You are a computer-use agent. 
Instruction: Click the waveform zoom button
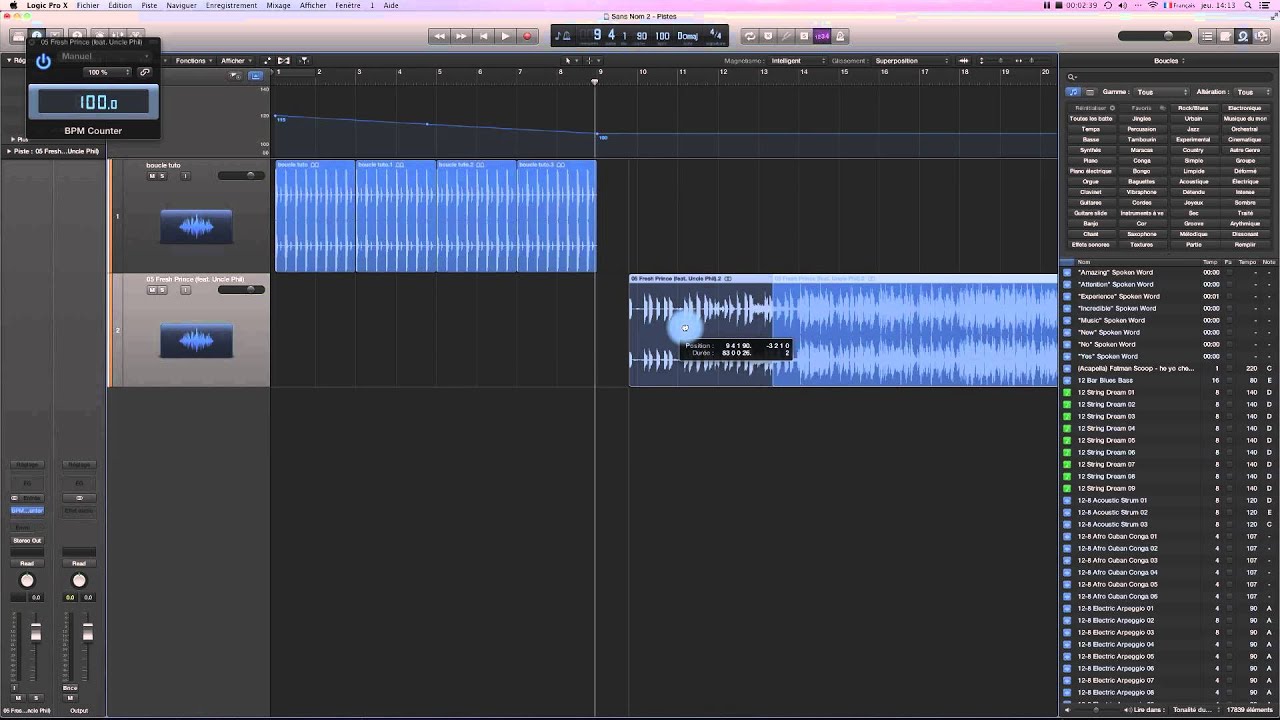[965, 60]
